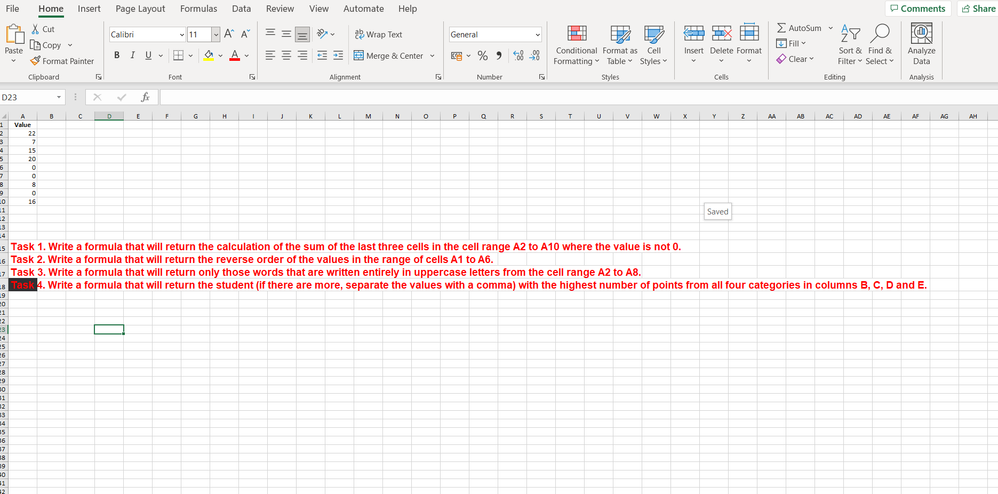Insert function with fx button
The height and width of the screenshot is (494, 998).
tap(146, 97)
